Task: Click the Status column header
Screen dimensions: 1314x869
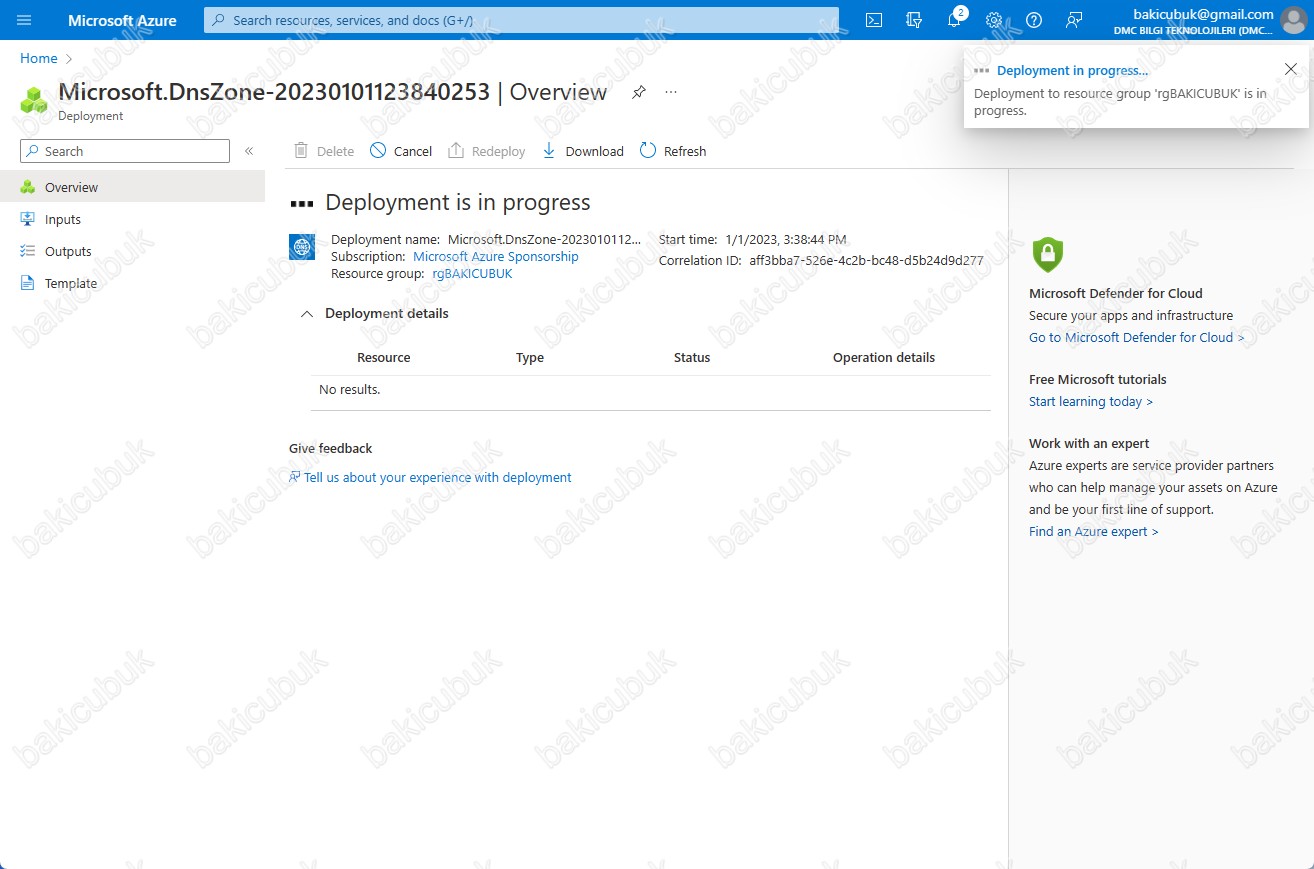Action: [692, 358]
